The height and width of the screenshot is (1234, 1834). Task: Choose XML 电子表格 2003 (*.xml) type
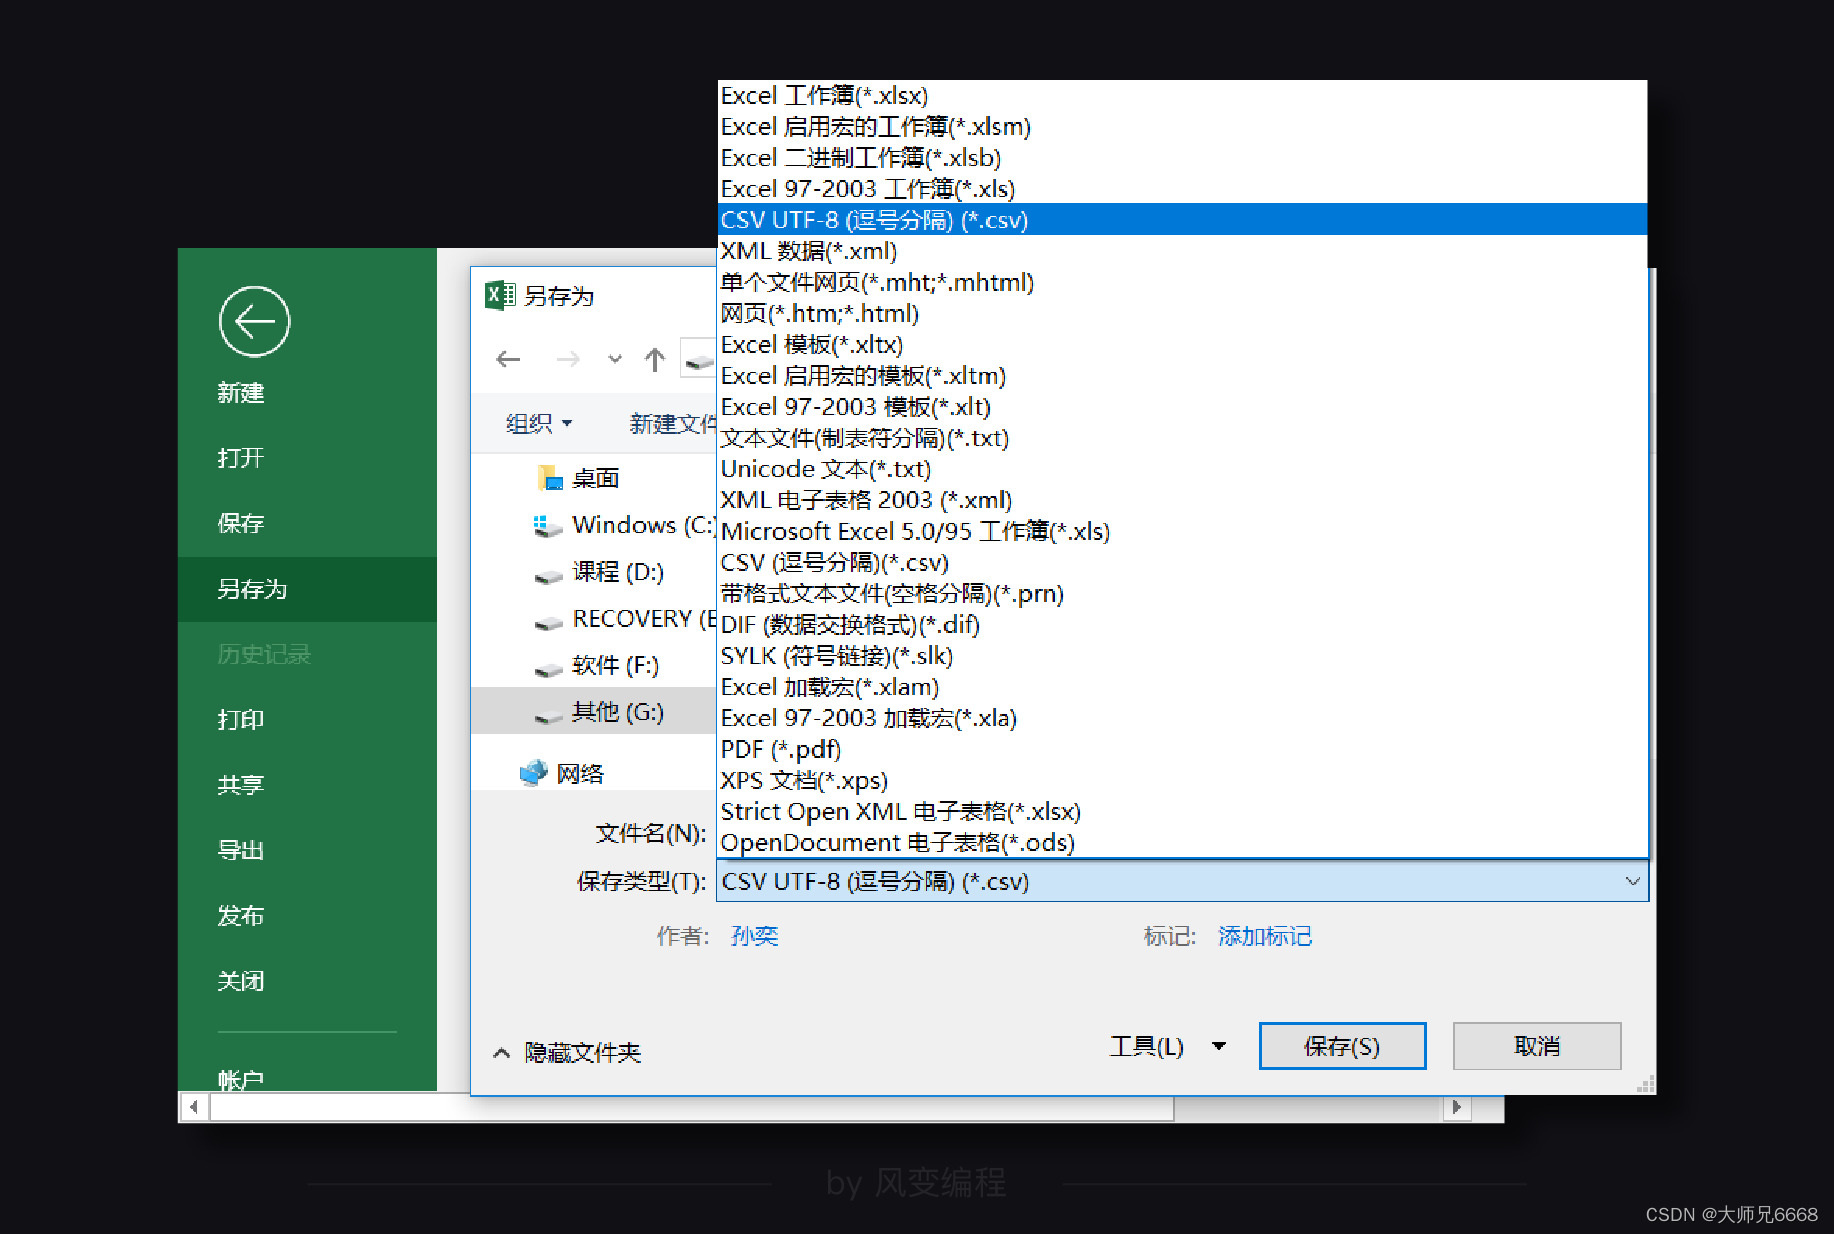pos(1182,500)
